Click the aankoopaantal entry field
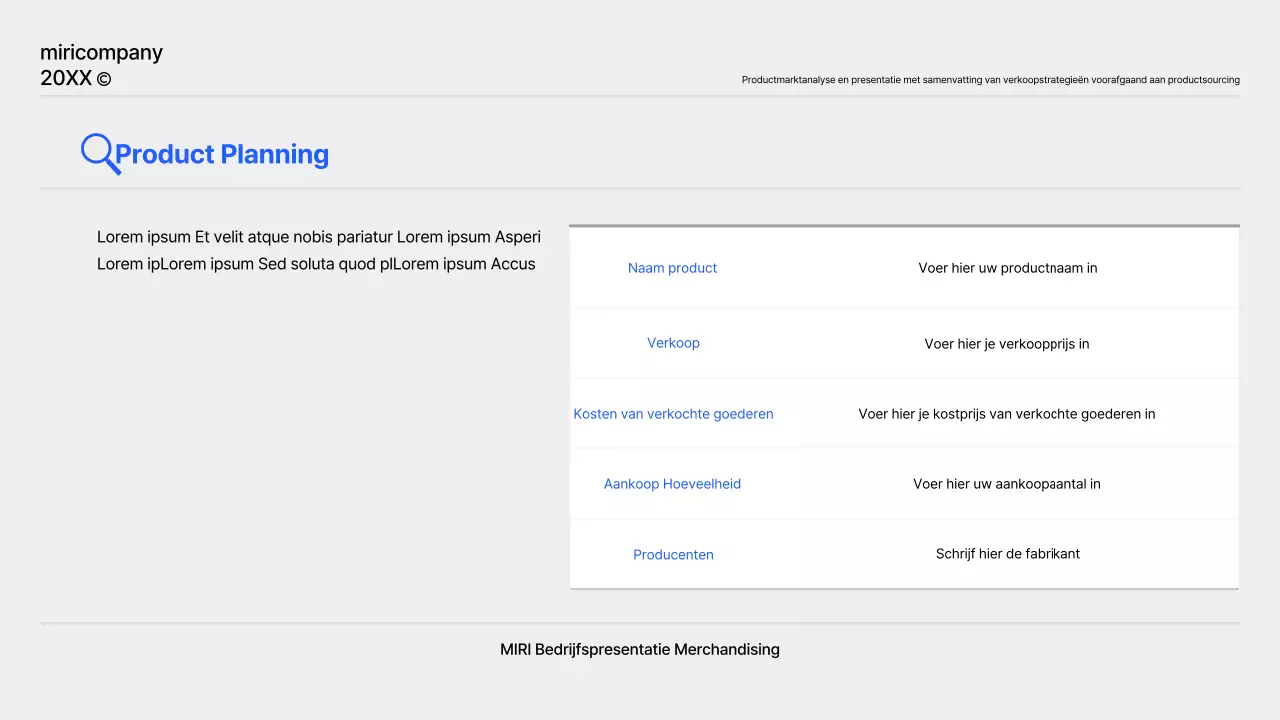The height and width of the screenshot is (720, 1280). point(1007,483)
